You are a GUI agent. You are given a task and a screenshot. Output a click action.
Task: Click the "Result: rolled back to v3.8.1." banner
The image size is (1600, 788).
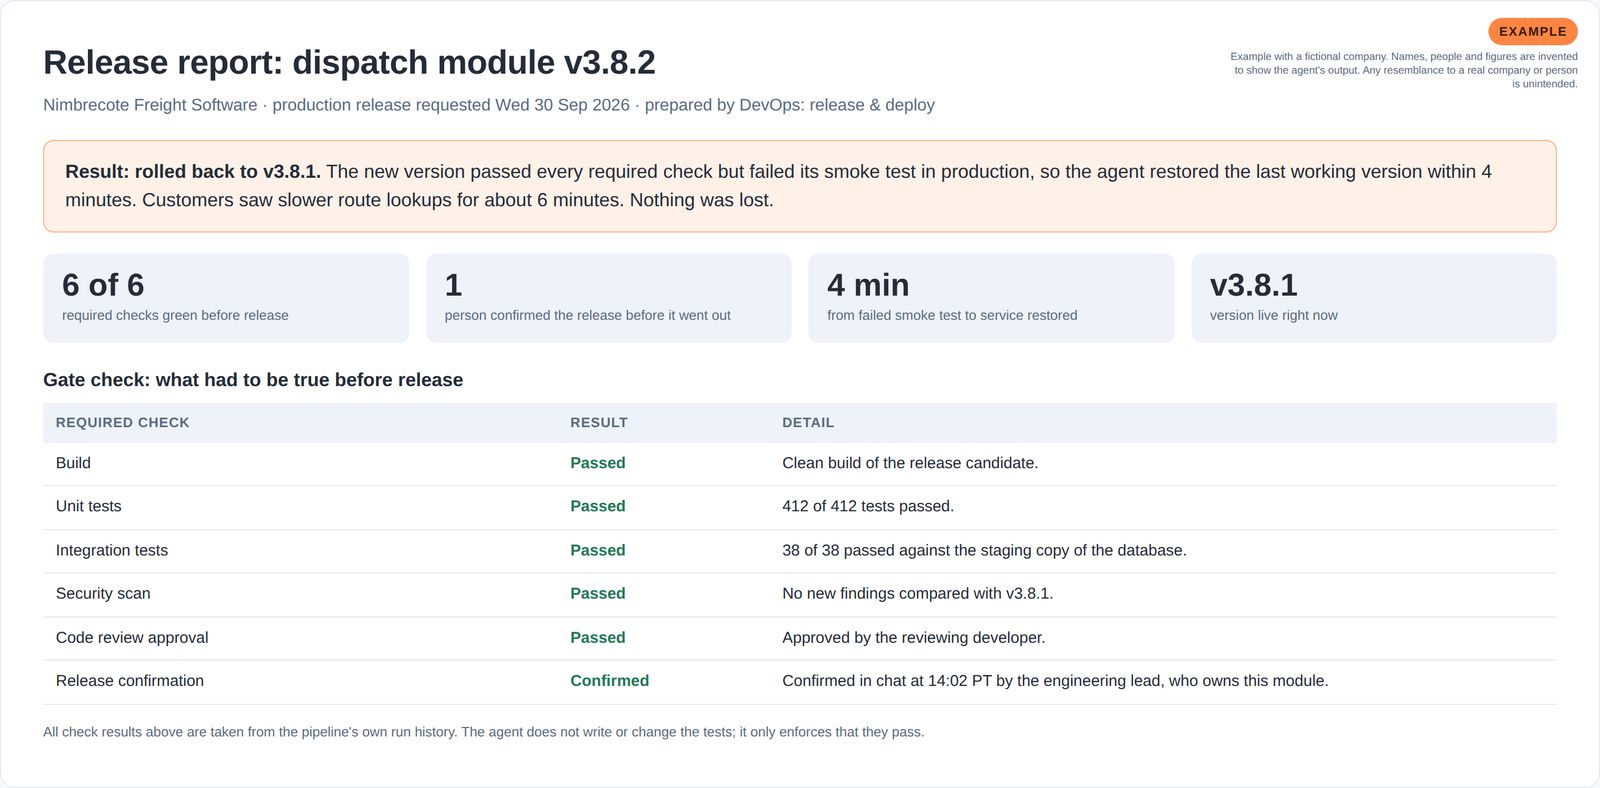tap(799, 186)
